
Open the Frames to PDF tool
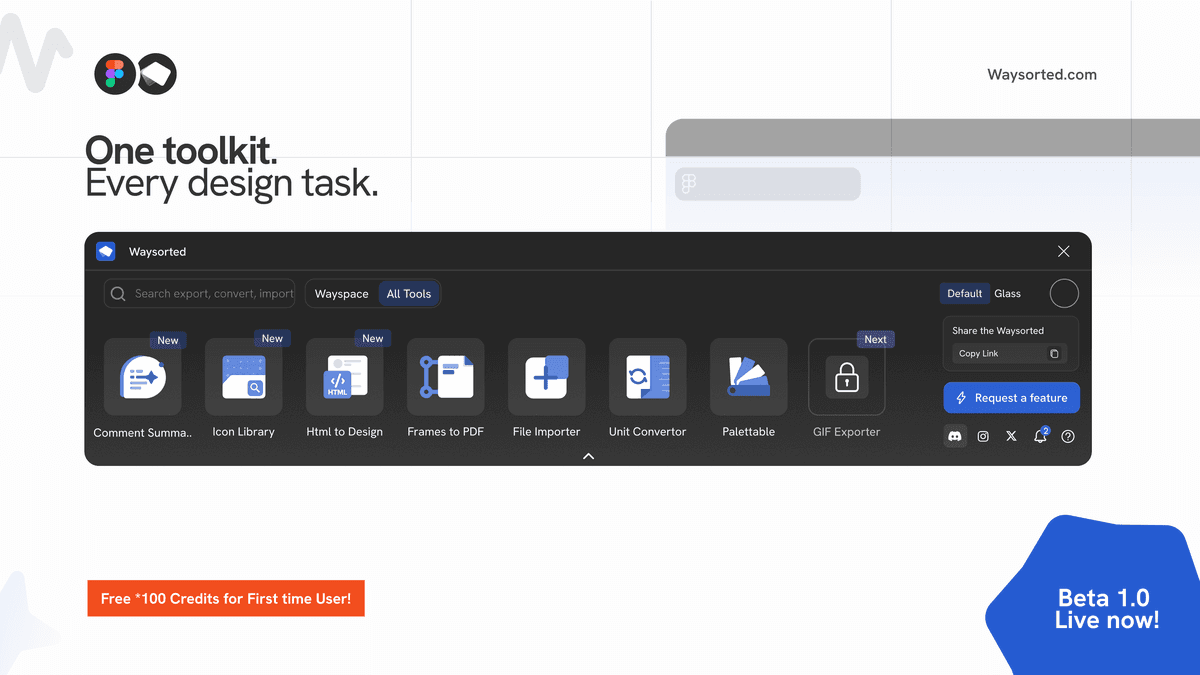(445, 377)
